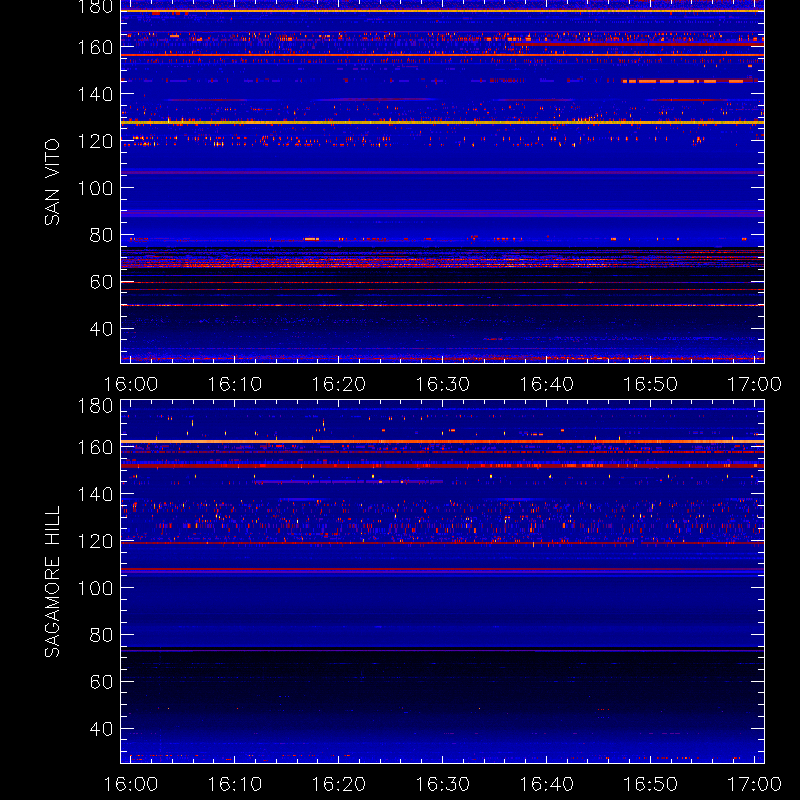The image size is (800, 800).
Task: Click the thick red band near 152 in Sagamore Hill
Action: click(x=442, y=466)
